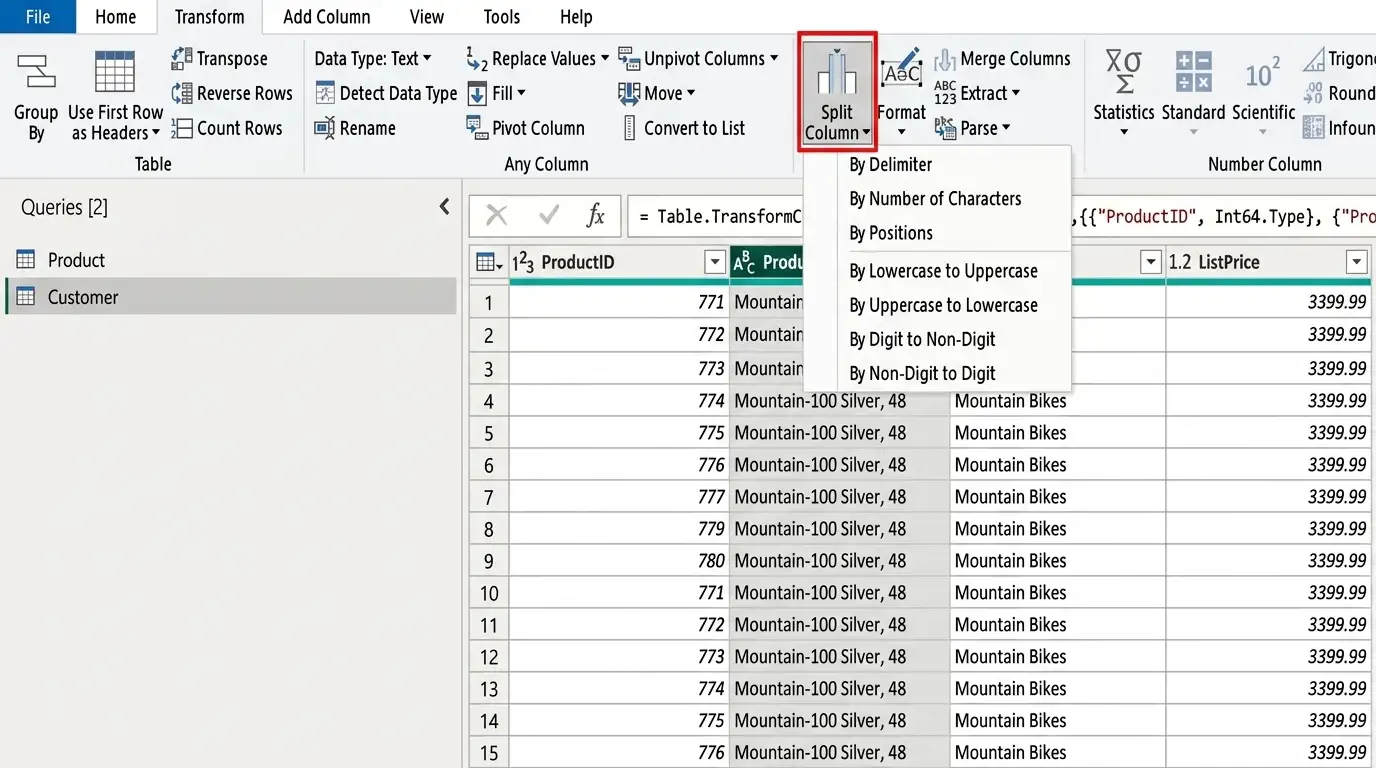
Task: Click the Rename command
Action: (355, 128)
